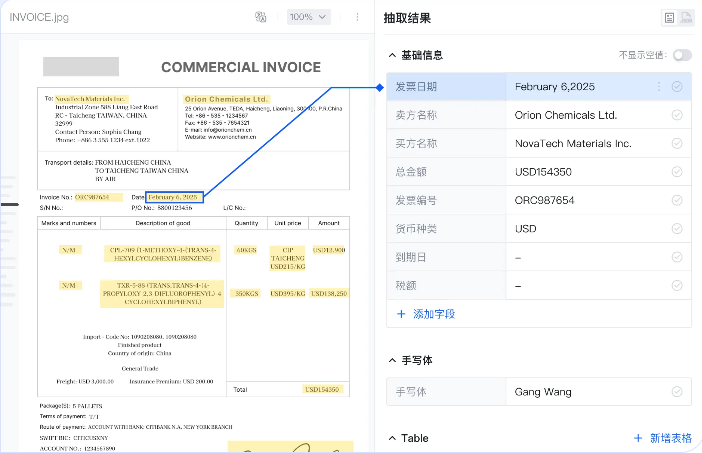Collapse the 基础信息 section

coord(391,55)
